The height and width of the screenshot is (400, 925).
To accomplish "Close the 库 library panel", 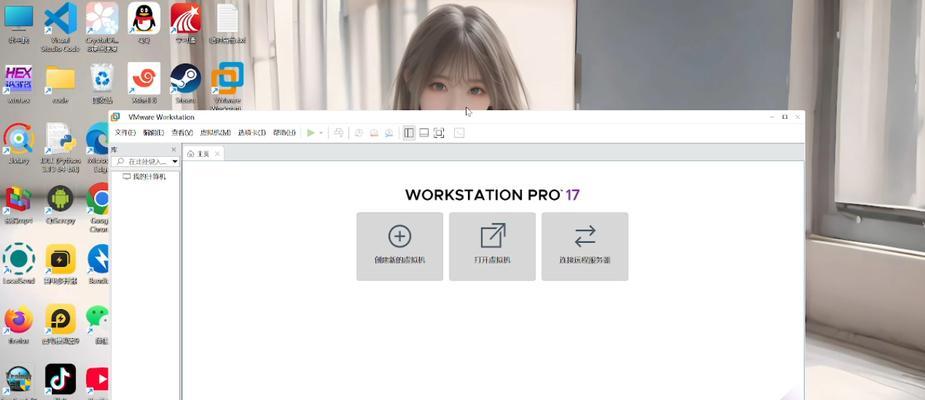I will [173, 150].
